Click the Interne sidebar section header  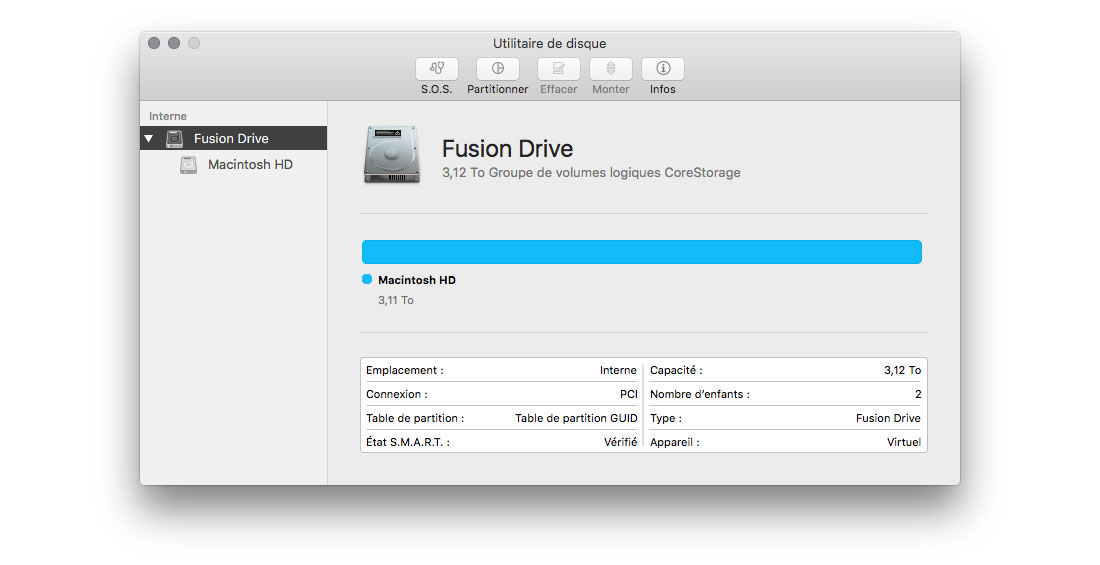tap(168, 116)
